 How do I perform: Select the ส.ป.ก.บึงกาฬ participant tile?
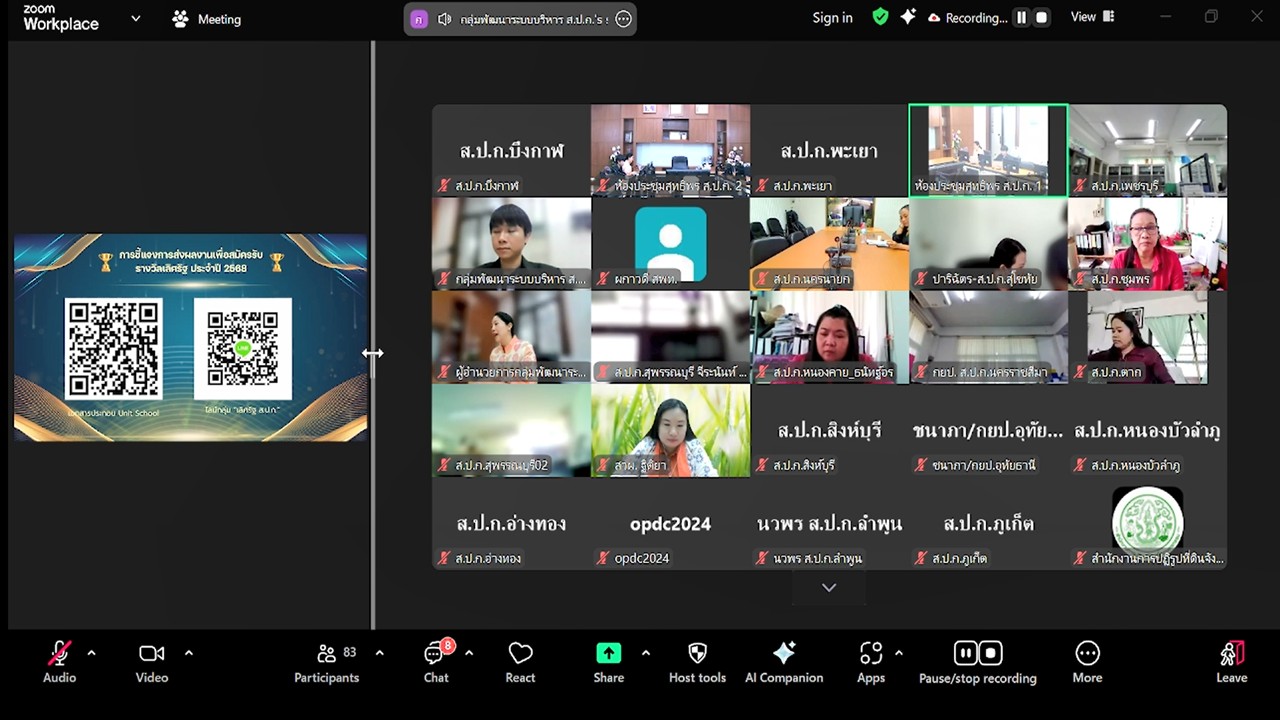pos(511,150)
